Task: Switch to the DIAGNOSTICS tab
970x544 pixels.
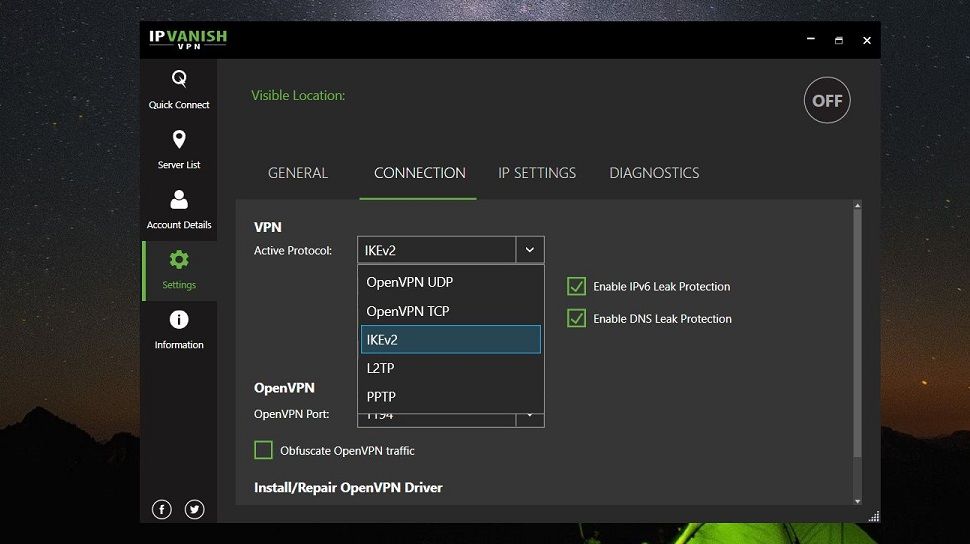Action: pos(654,173)
